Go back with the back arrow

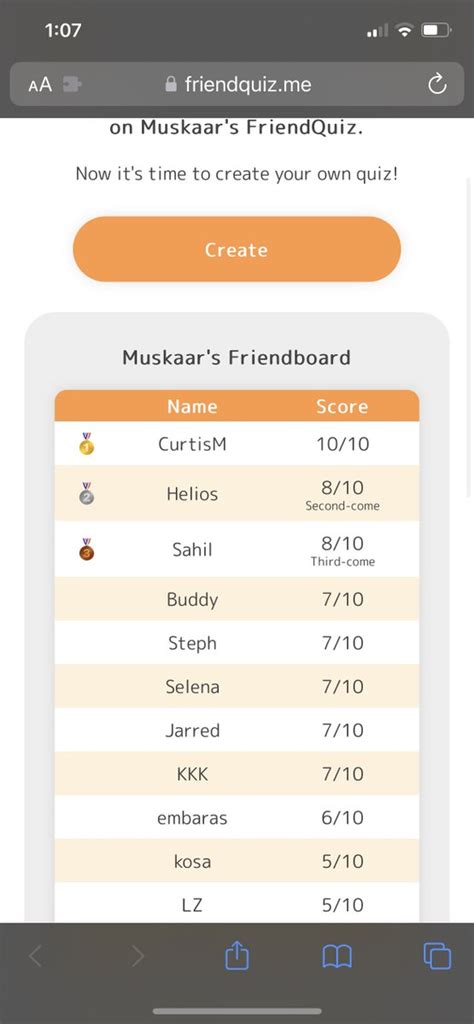(x=37, y=956)
